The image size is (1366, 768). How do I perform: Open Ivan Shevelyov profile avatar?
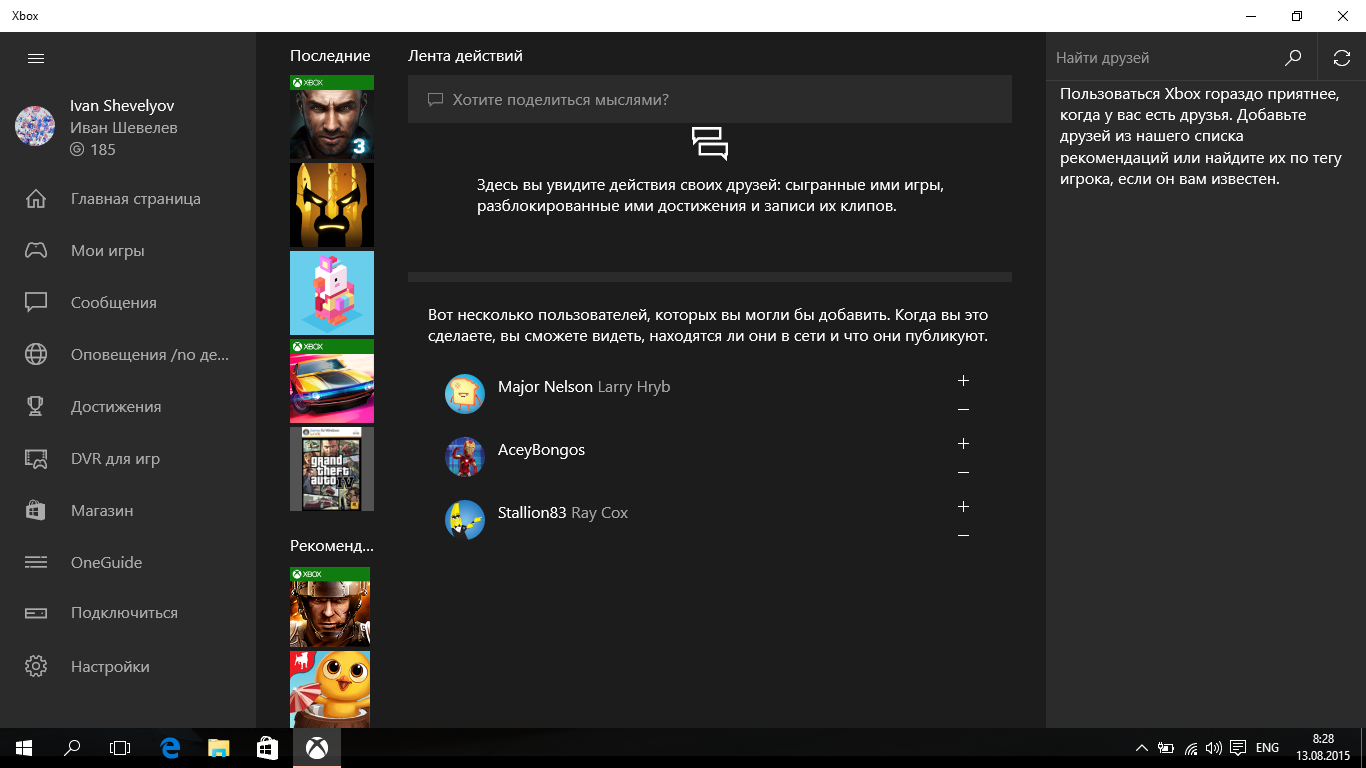click(35, 126)
